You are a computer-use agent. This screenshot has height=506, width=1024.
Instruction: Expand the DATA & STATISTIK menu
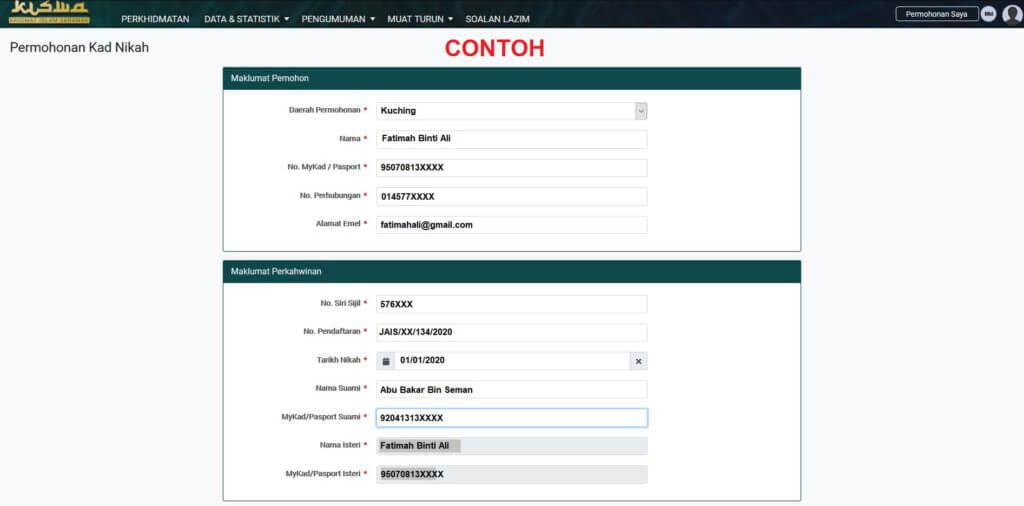(x=246, y=19)
